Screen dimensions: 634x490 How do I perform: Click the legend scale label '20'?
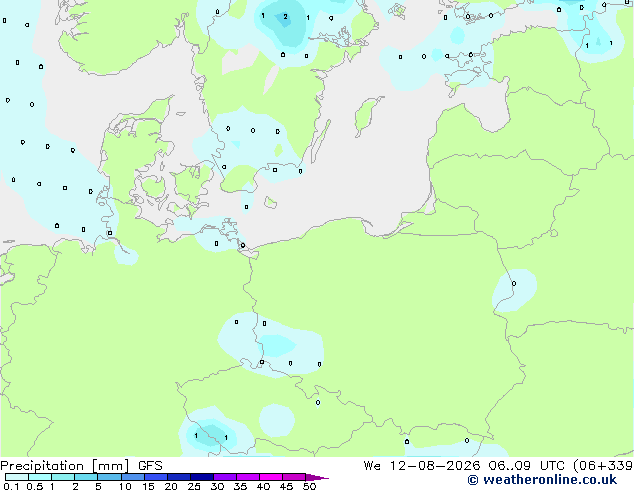click(x=171, y=486)
